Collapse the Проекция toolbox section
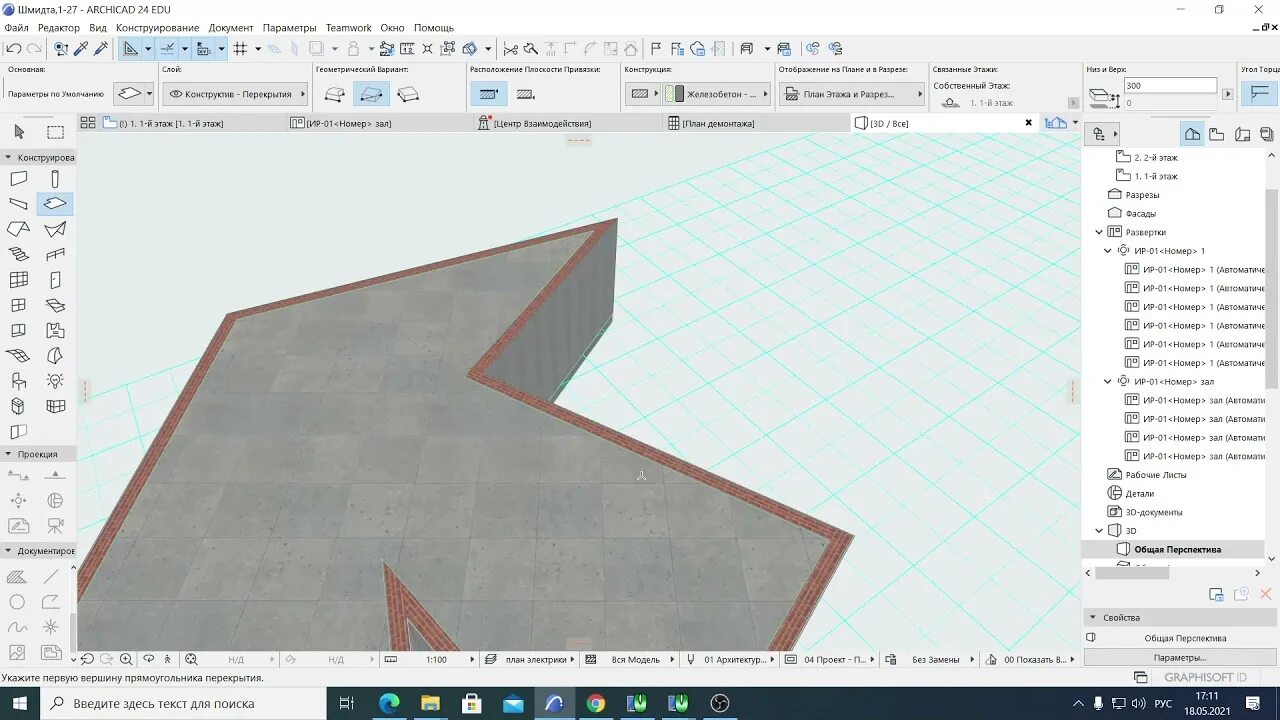Image resolution: width=1280 pixels, height=720 pixels. coord(8,454)
